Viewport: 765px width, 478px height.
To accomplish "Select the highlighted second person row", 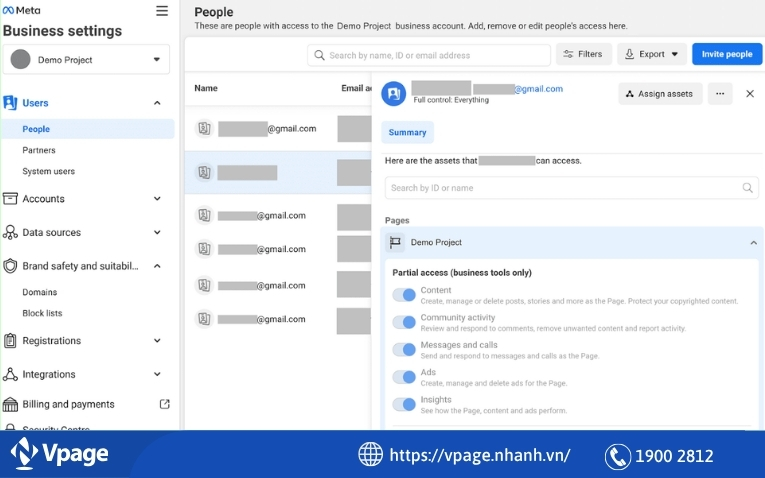I will pyautogui.click(x=278, y=172).
